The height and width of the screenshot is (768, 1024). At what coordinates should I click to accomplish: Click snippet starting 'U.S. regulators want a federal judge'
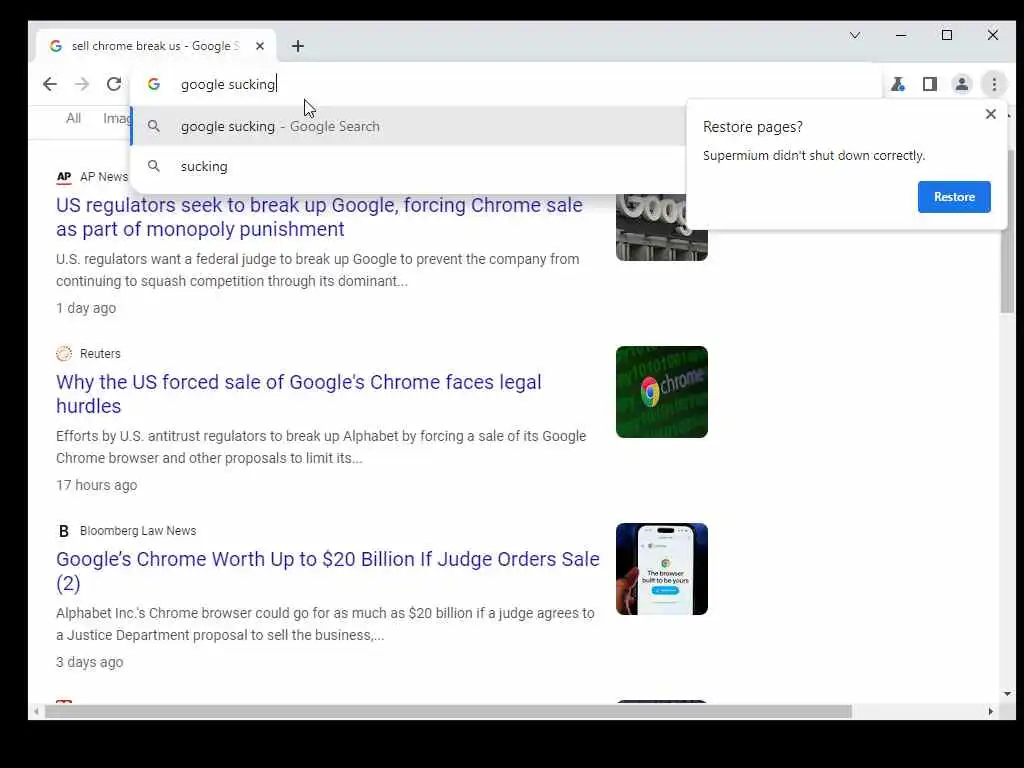click(317, 270)
